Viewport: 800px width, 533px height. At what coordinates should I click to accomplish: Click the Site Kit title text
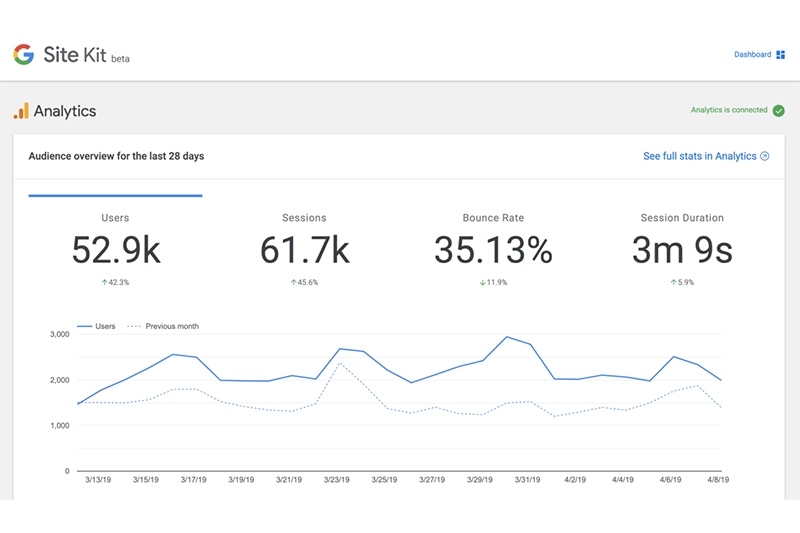[x=75, y=55]
